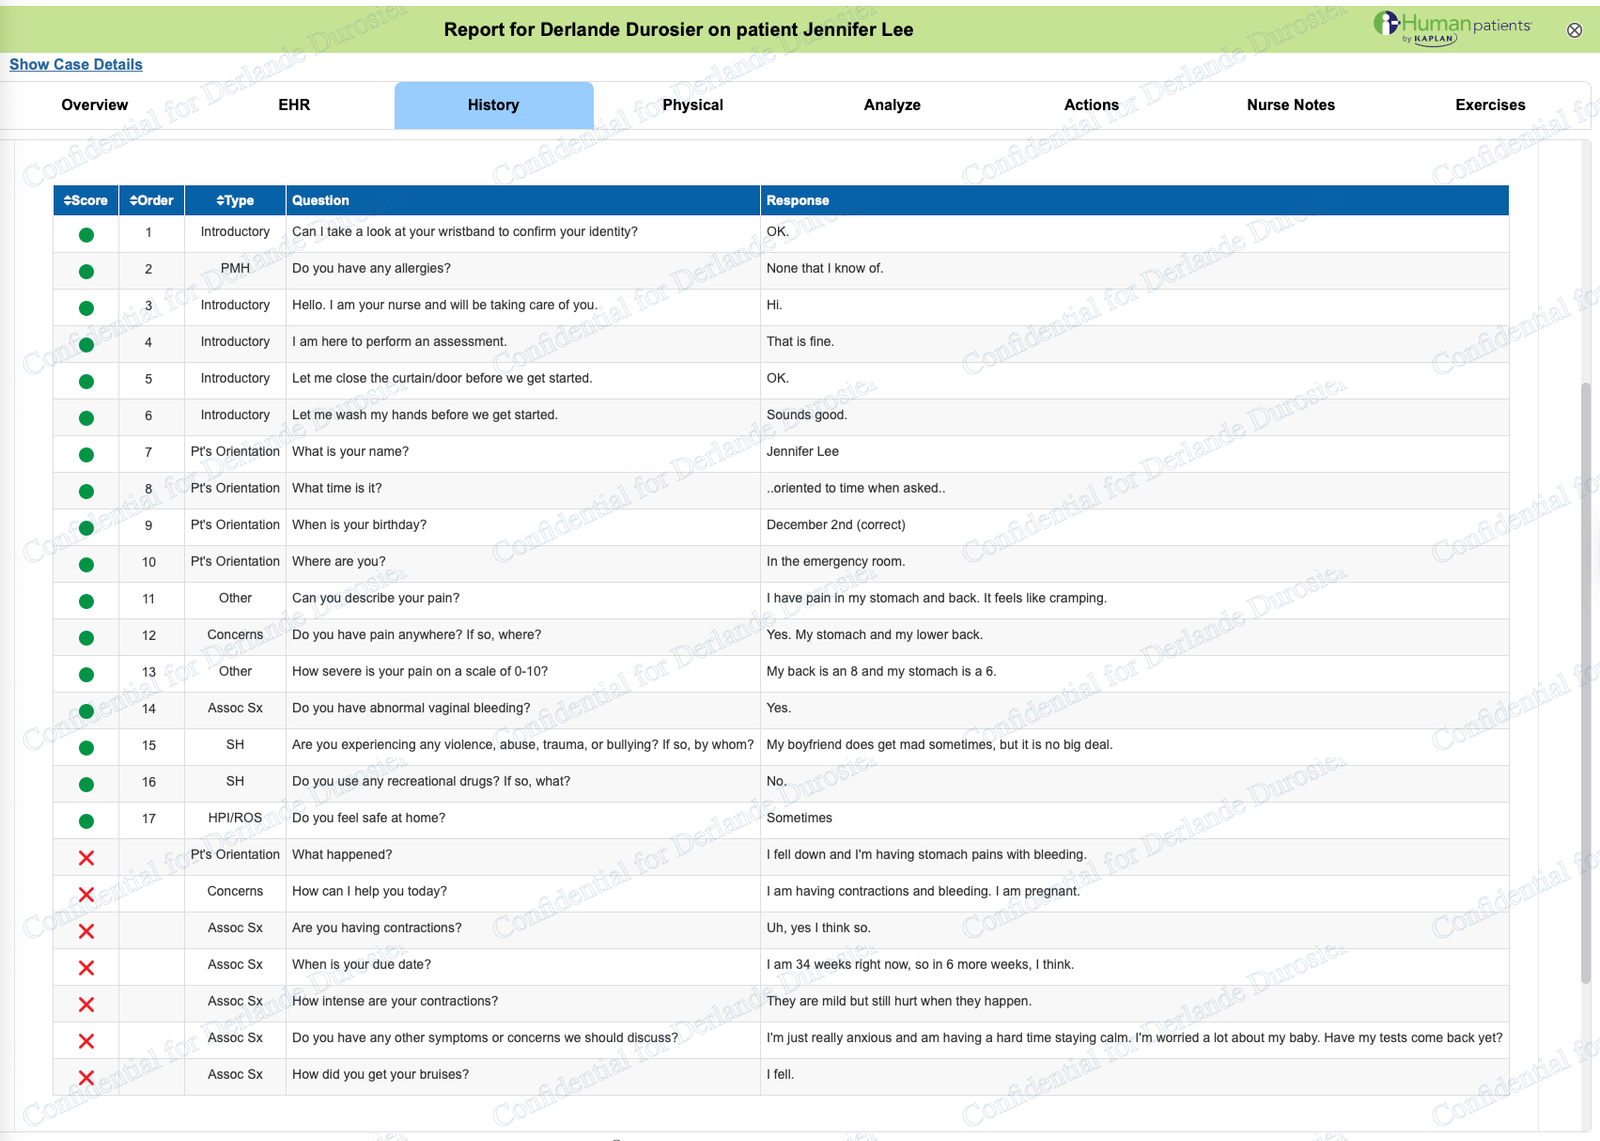Click the response 'In the emergency room.'

(x=836, y=561)
